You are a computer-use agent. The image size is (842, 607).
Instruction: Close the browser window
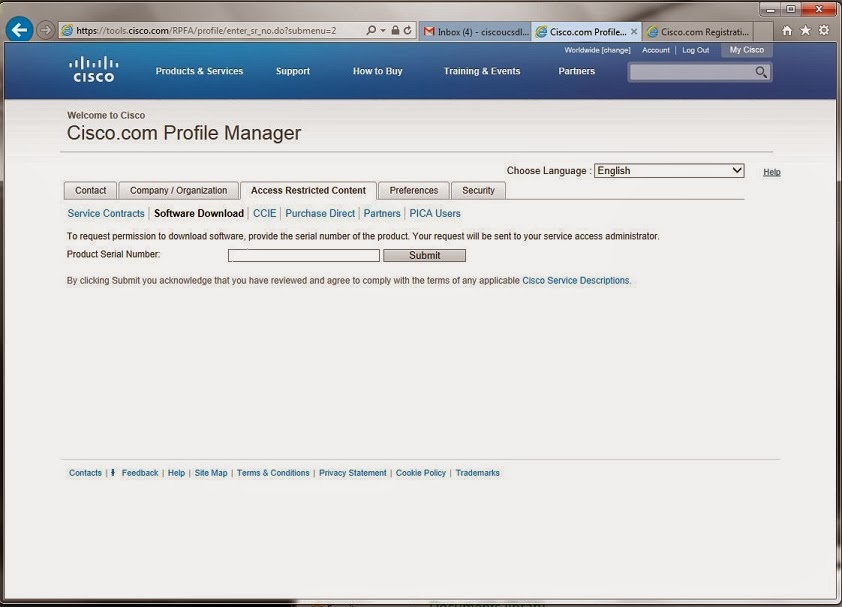click(819, 9)
